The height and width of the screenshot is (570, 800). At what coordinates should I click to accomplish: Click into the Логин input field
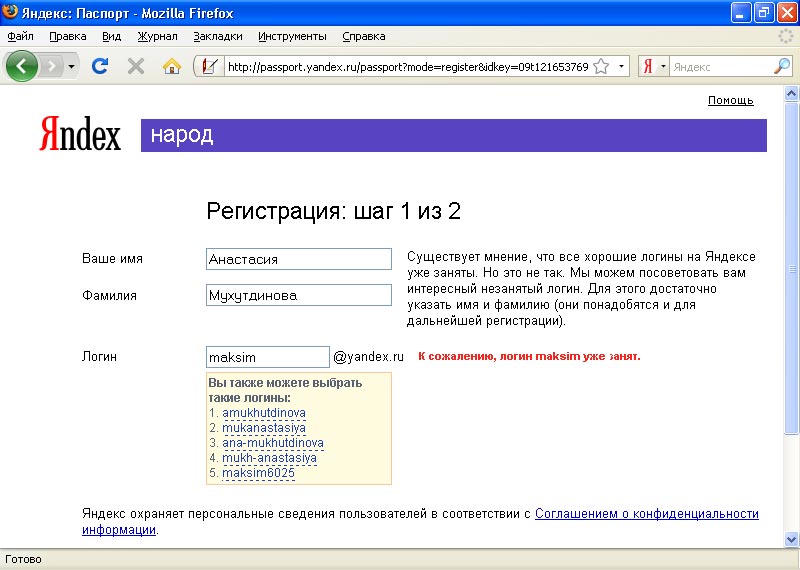point(267,357)
